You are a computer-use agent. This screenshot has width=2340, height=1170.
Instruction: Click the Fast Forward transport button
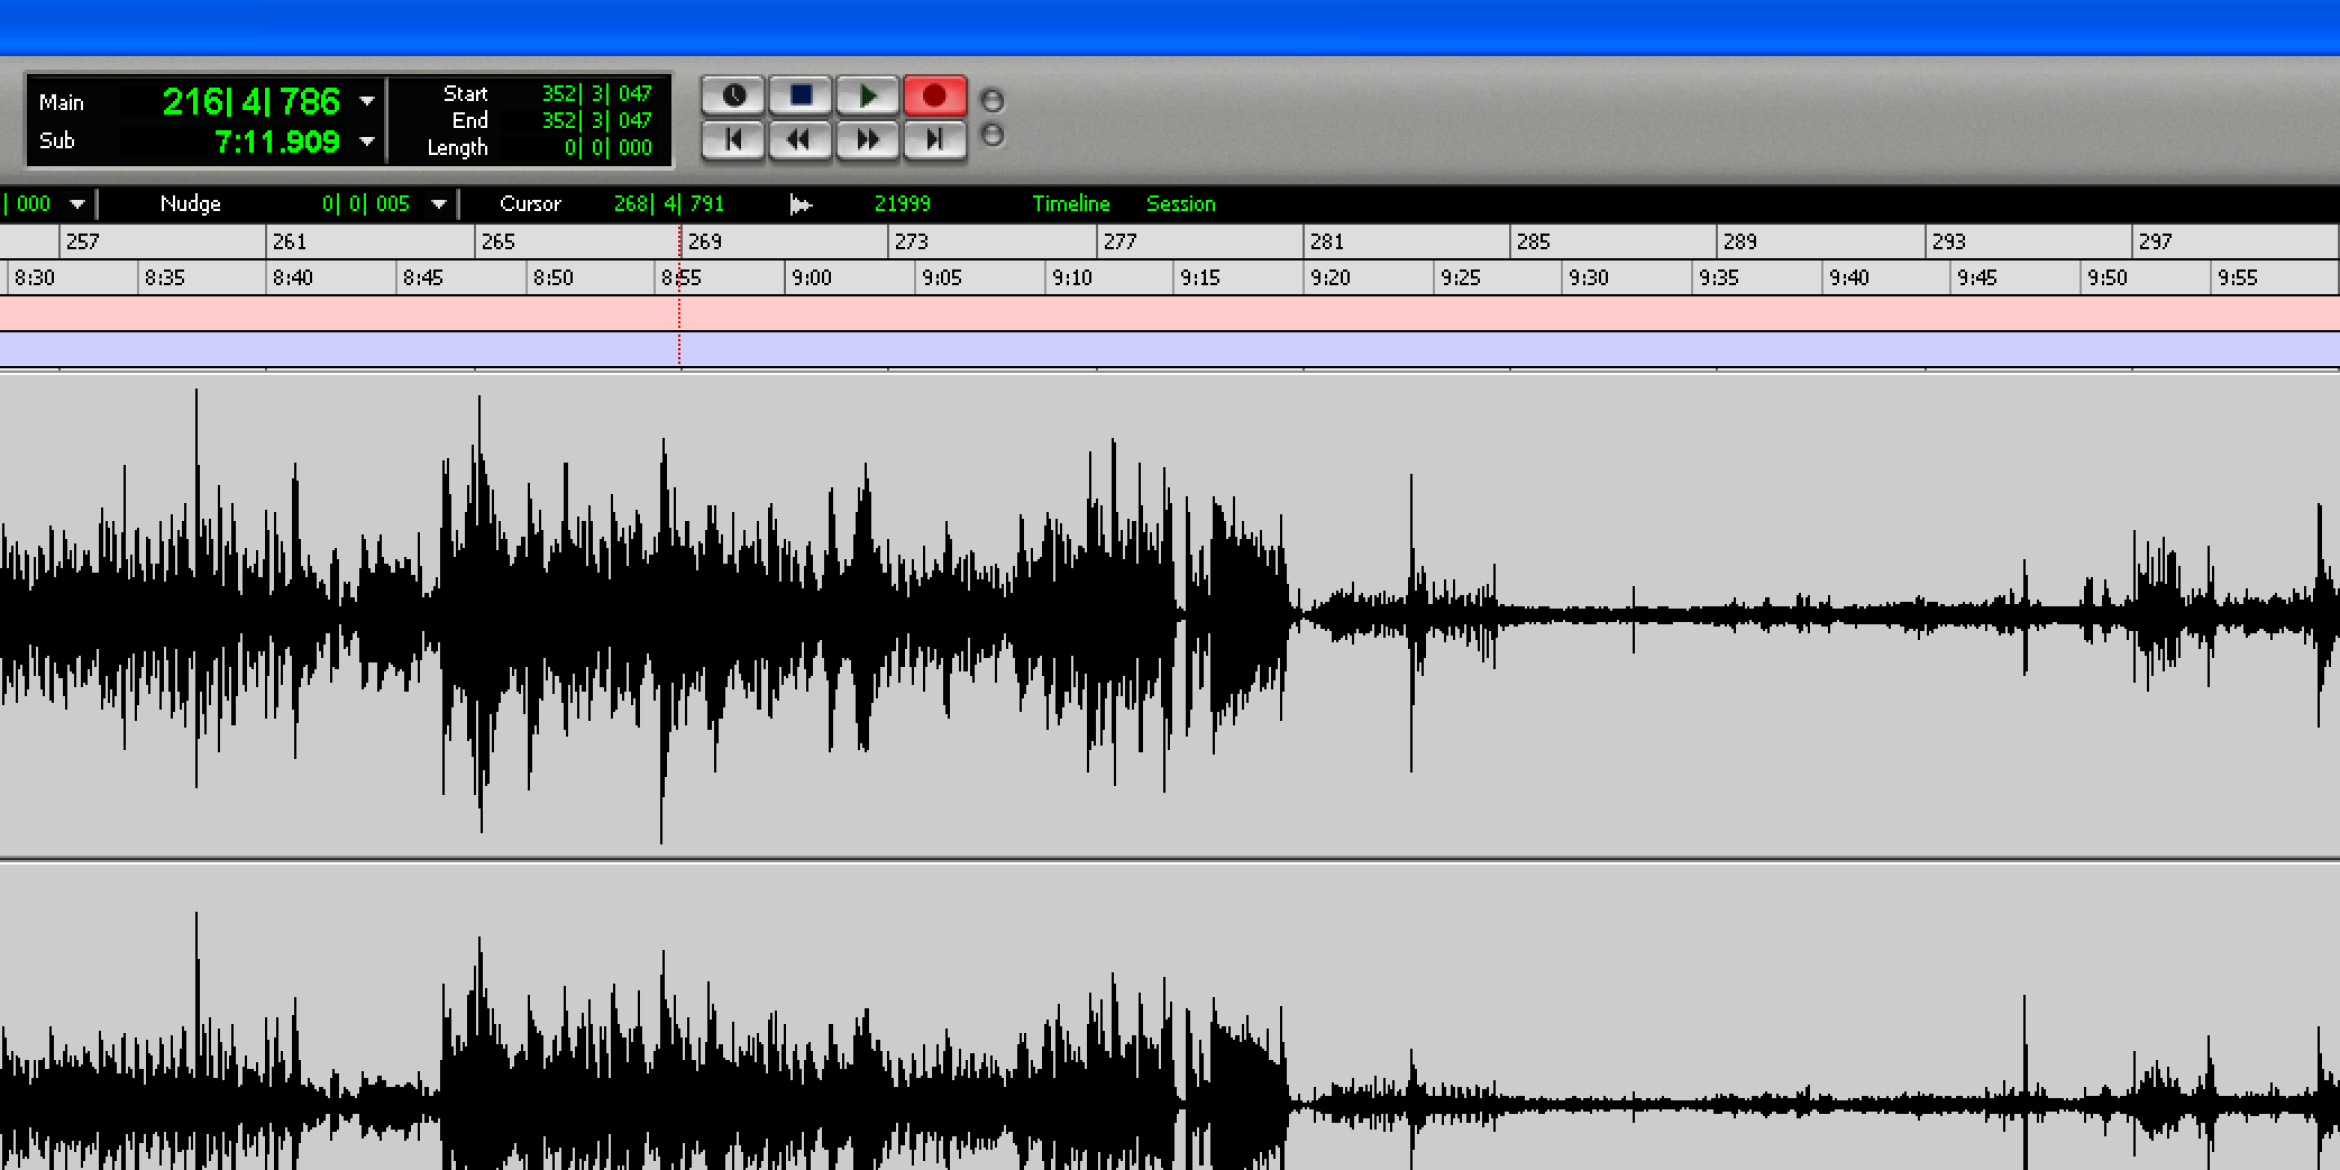tap(868, 140)
